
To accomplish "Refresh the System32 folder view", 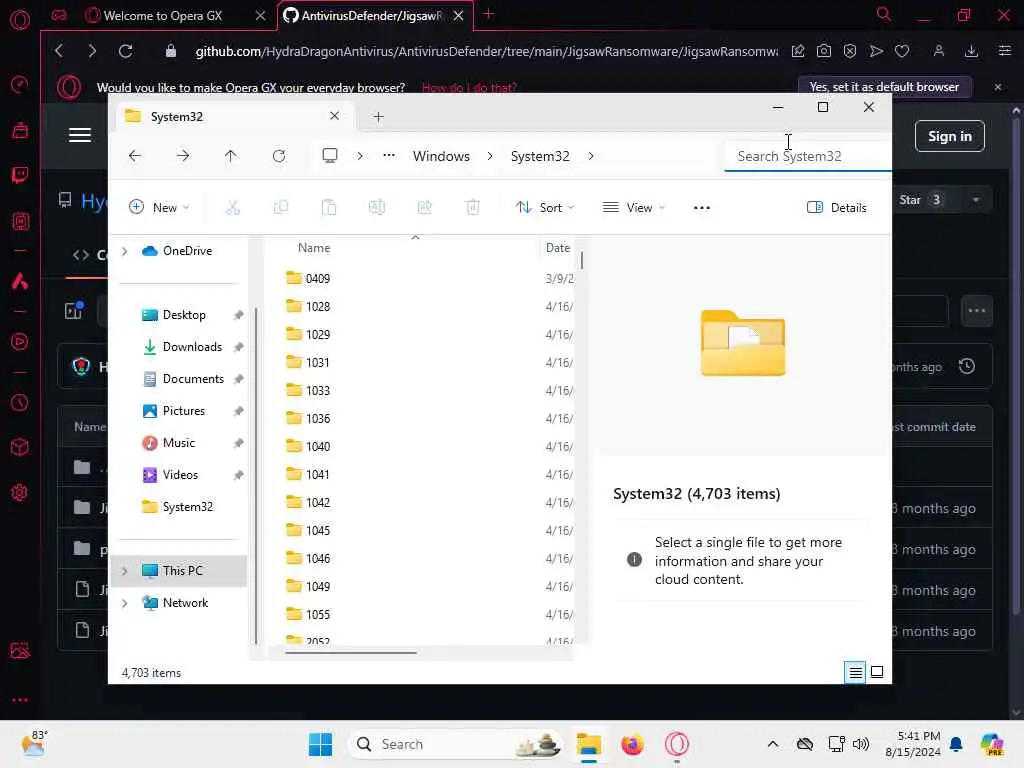I will point(279,156).
